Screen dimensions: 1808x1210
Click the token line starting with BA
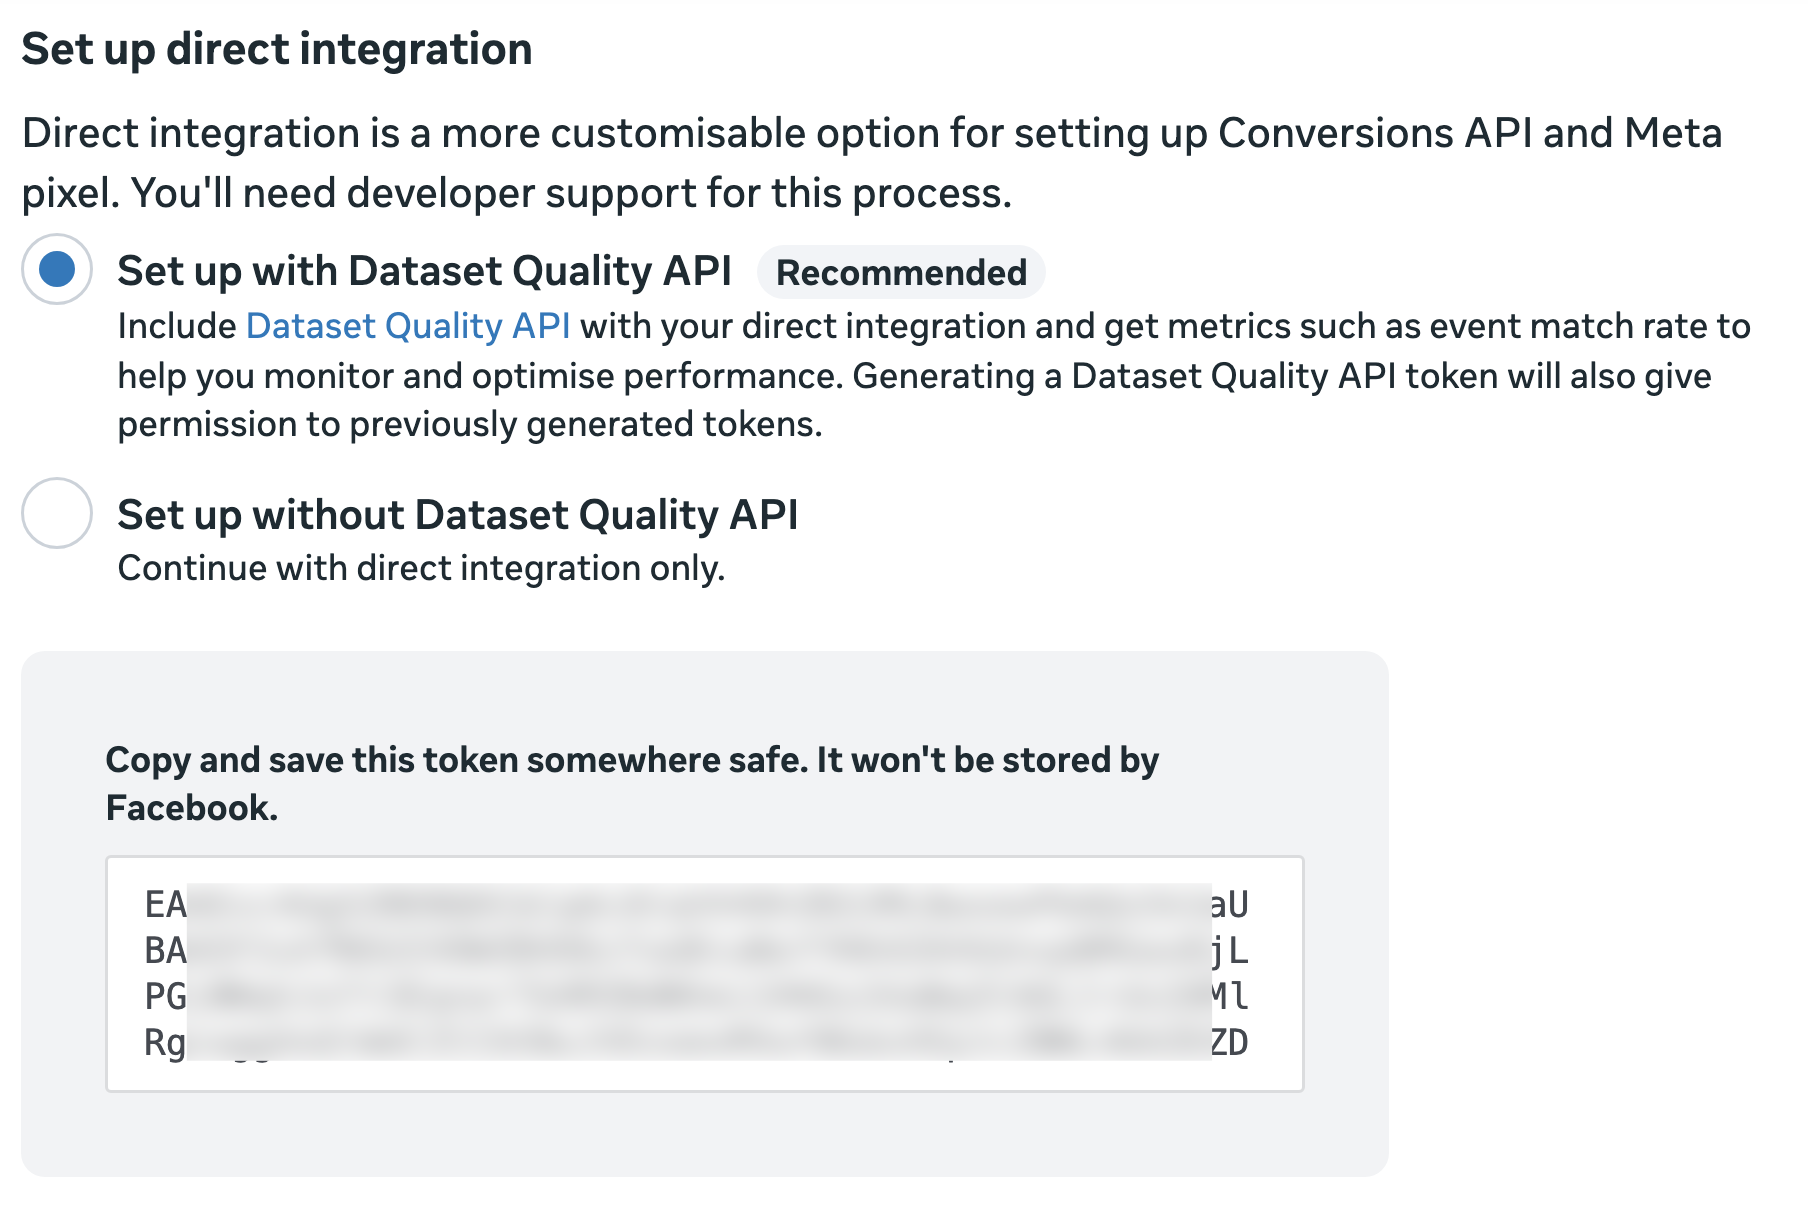(166, 950)
